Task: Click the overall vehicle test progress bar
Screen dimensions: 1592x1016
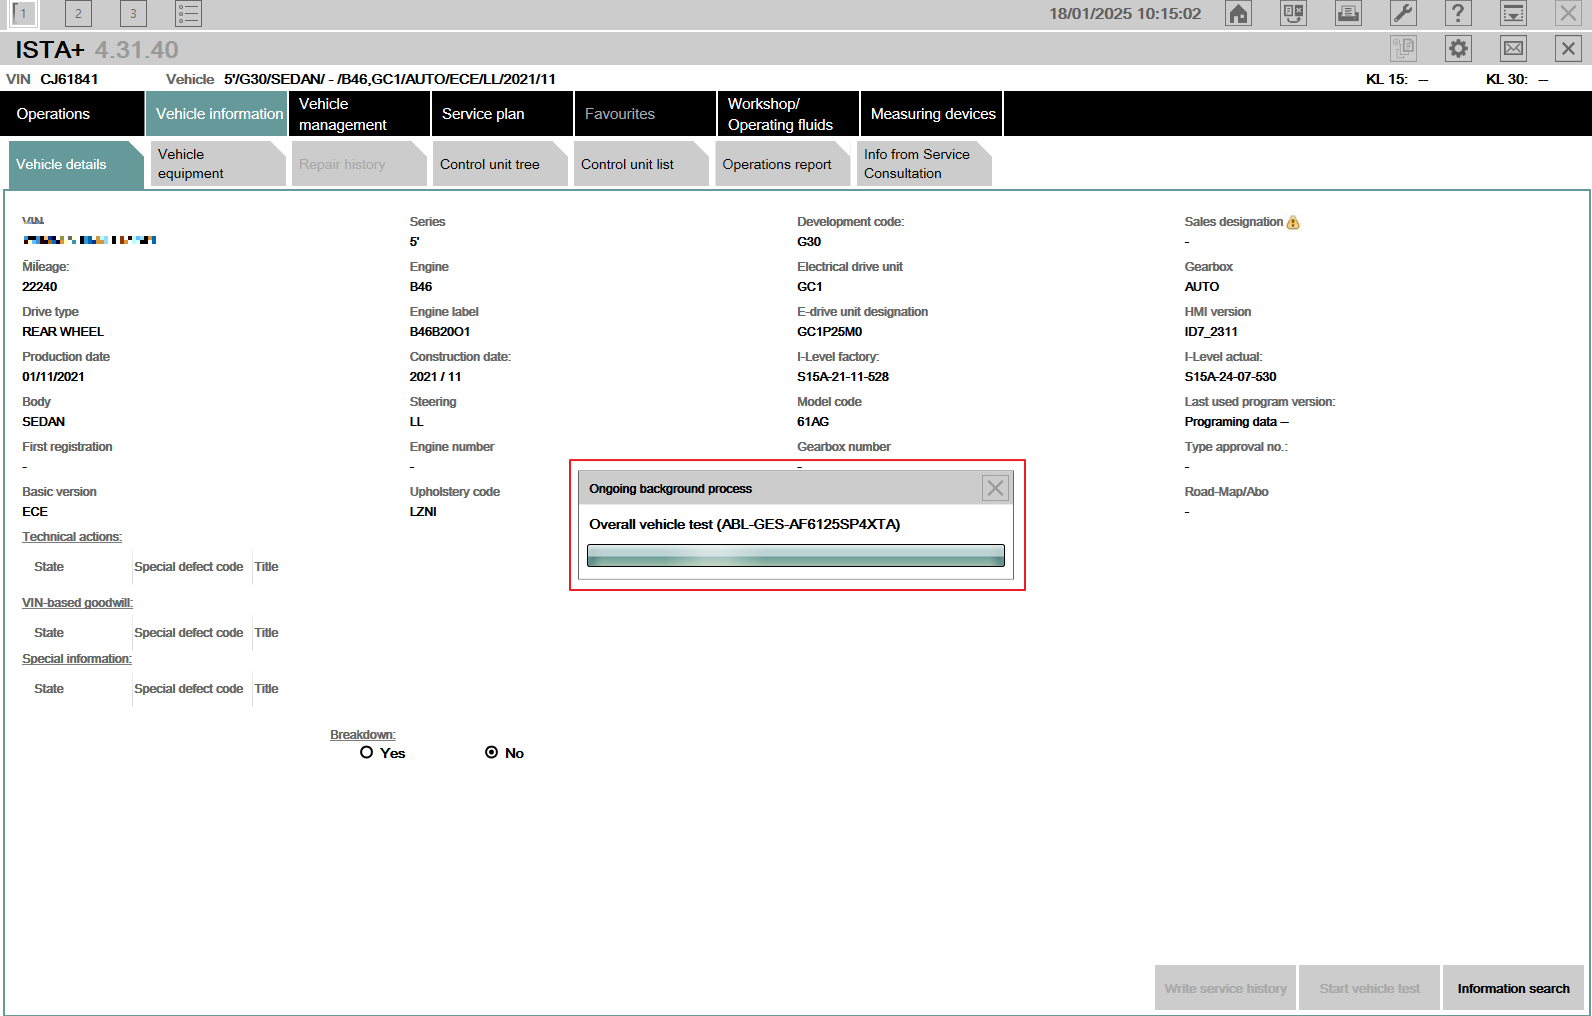Action: [x=795, y=556]
